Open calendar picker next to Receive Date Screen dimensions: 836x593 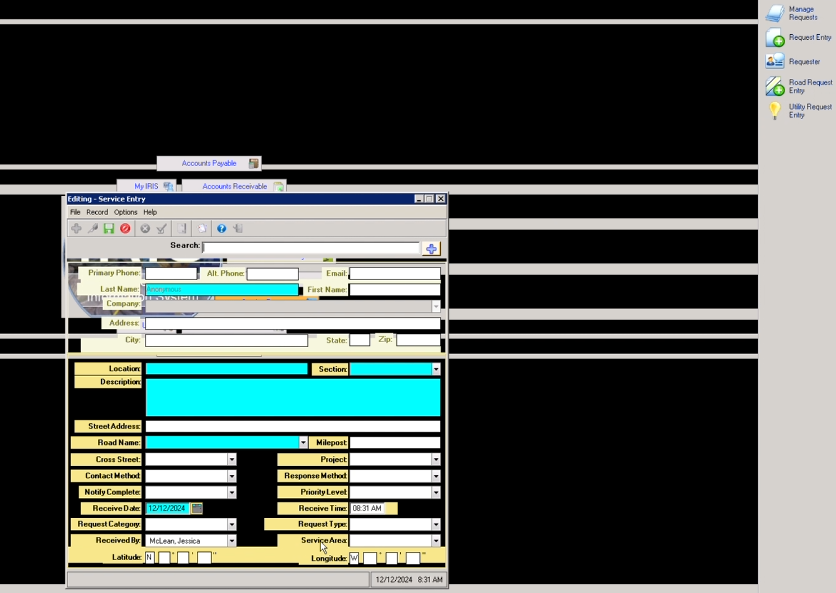pyautogui.click(x=197, y=508)
